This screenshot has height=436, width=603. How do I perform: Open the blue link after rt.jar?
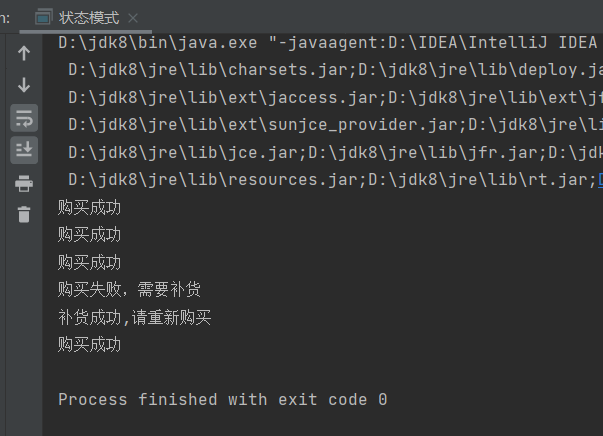pyautogui.click(x=600, y=180)
